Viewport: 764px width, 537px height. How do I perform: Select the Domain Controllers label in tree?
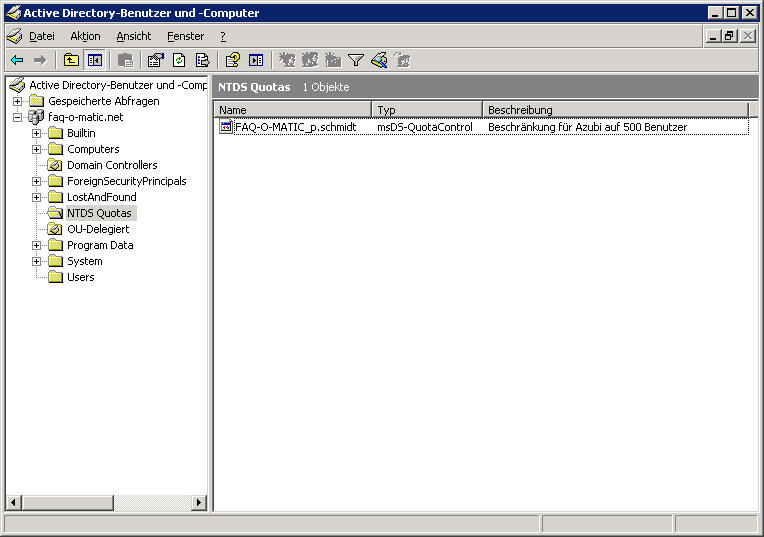pyautogui.click(x=112, y=165)
